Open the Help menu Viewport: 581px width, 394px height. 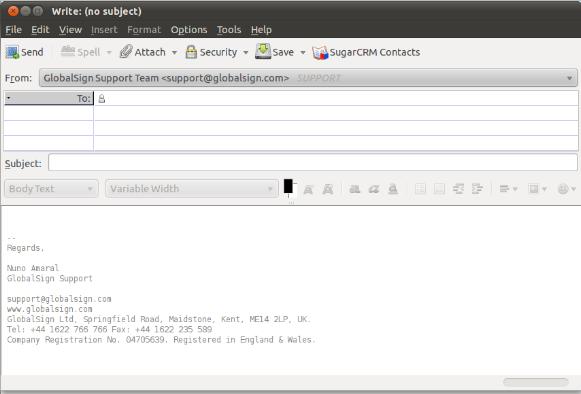pyautogui.click(x=261, y=30)
